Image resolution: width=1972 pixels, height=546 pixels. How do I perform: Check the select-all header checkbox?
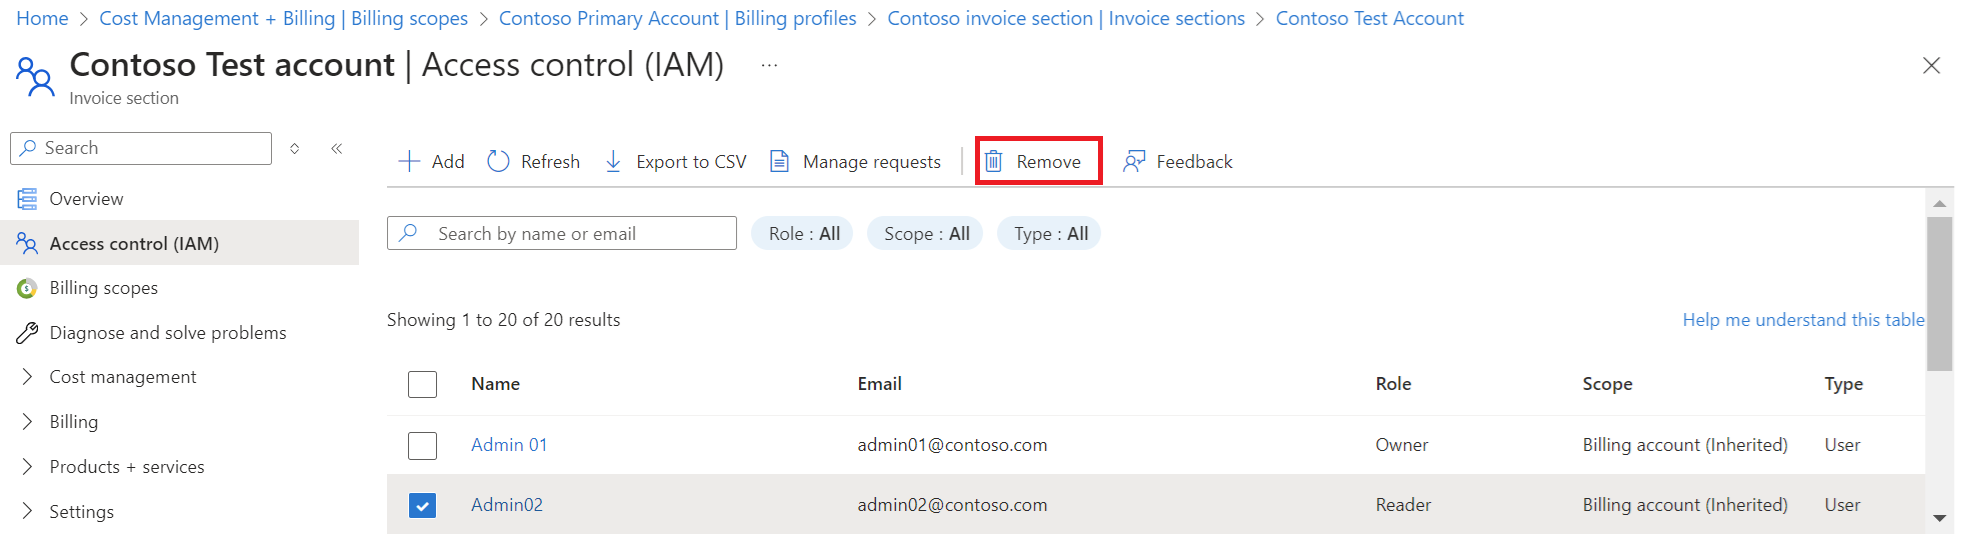click(422, 384)
